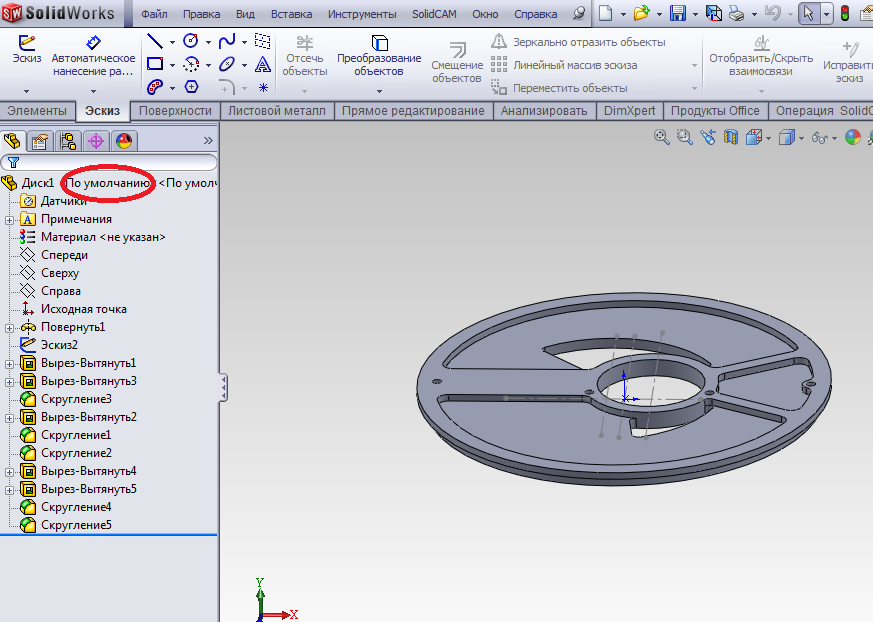873x622 pixels.
Task: Open the Вставка menu
Action: (291, 14)
